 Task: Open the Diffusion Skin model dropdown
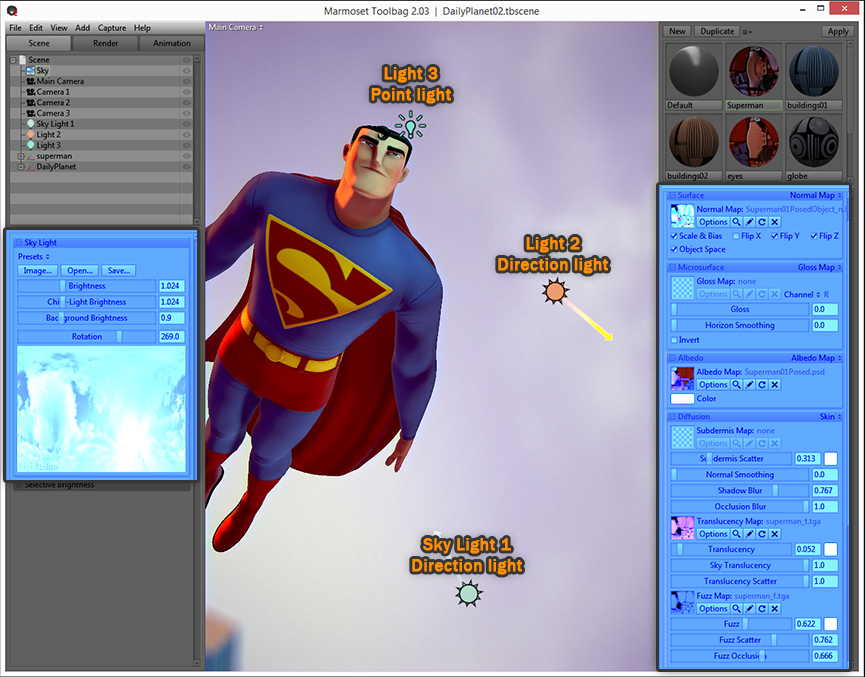[830, 417]
